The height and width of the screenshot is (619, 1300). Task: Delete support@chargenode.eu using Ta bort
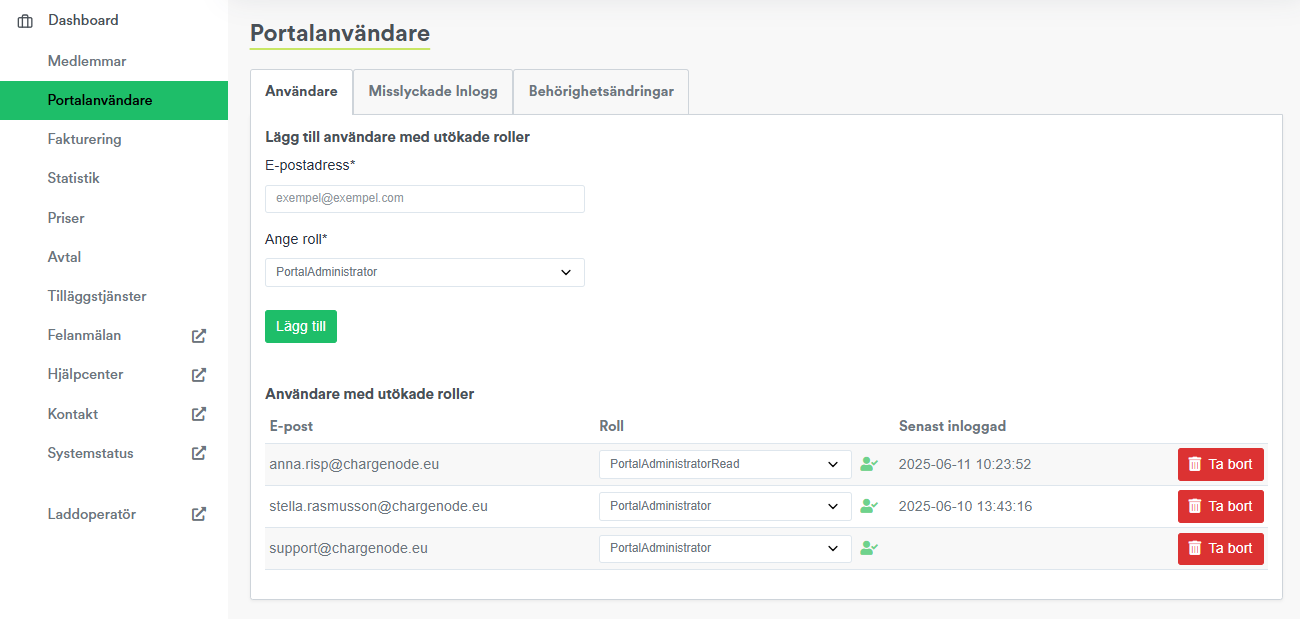tap(1220, 548)
